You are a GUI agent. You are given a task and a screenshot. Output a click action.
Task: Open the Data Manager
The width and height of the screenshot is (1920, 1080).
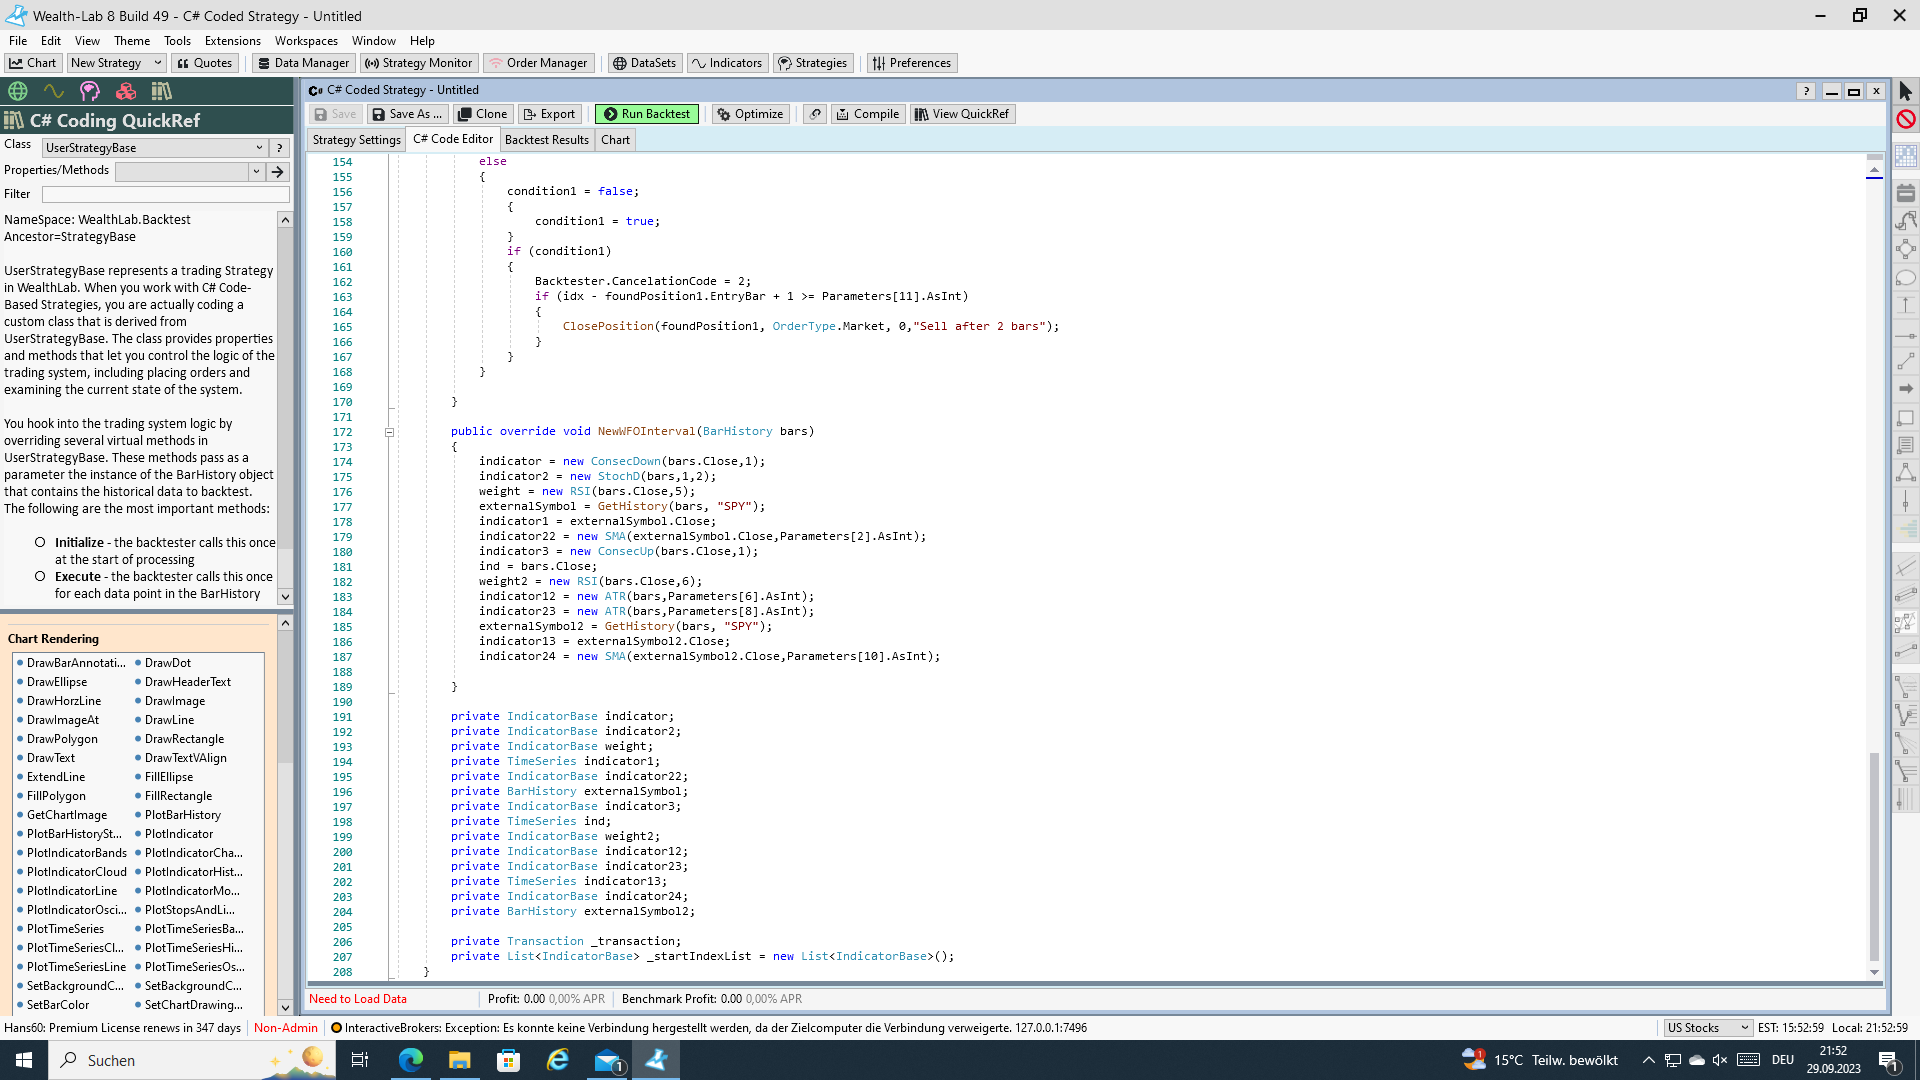tap(302, 63)
